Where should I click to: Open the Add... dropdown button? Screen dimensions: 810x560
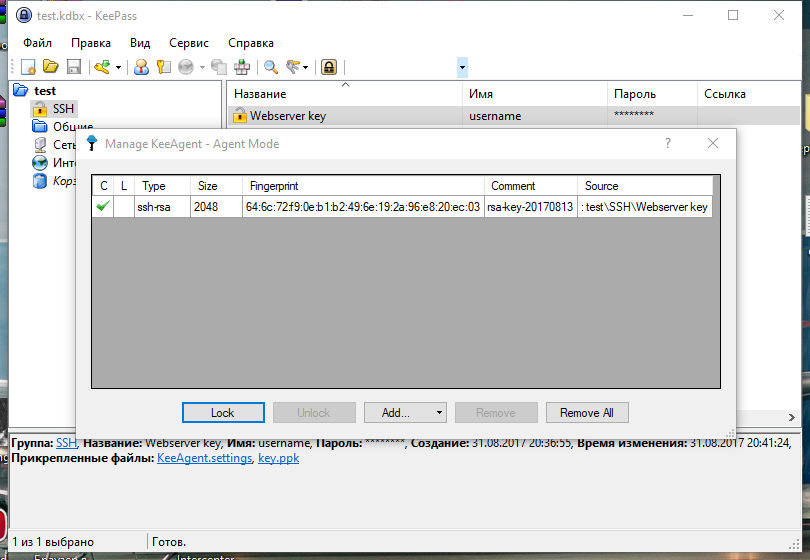[x=405, y=412]
